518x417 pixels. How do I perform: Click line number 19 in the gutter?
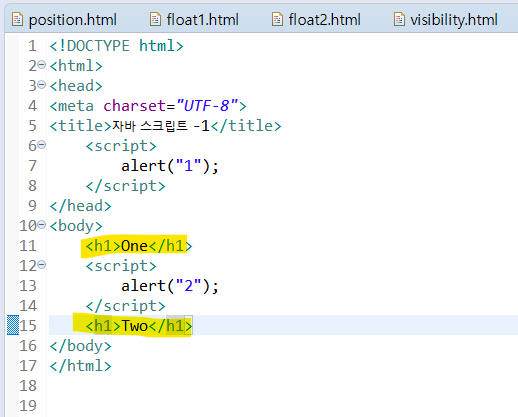(x=28, y=406)
